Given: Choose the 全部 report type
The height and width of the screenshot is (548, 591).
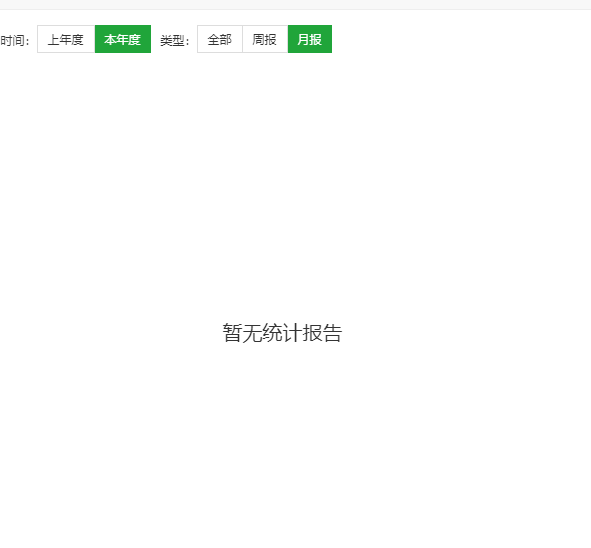Looking at the screenshot, I should tap(220, 39).
